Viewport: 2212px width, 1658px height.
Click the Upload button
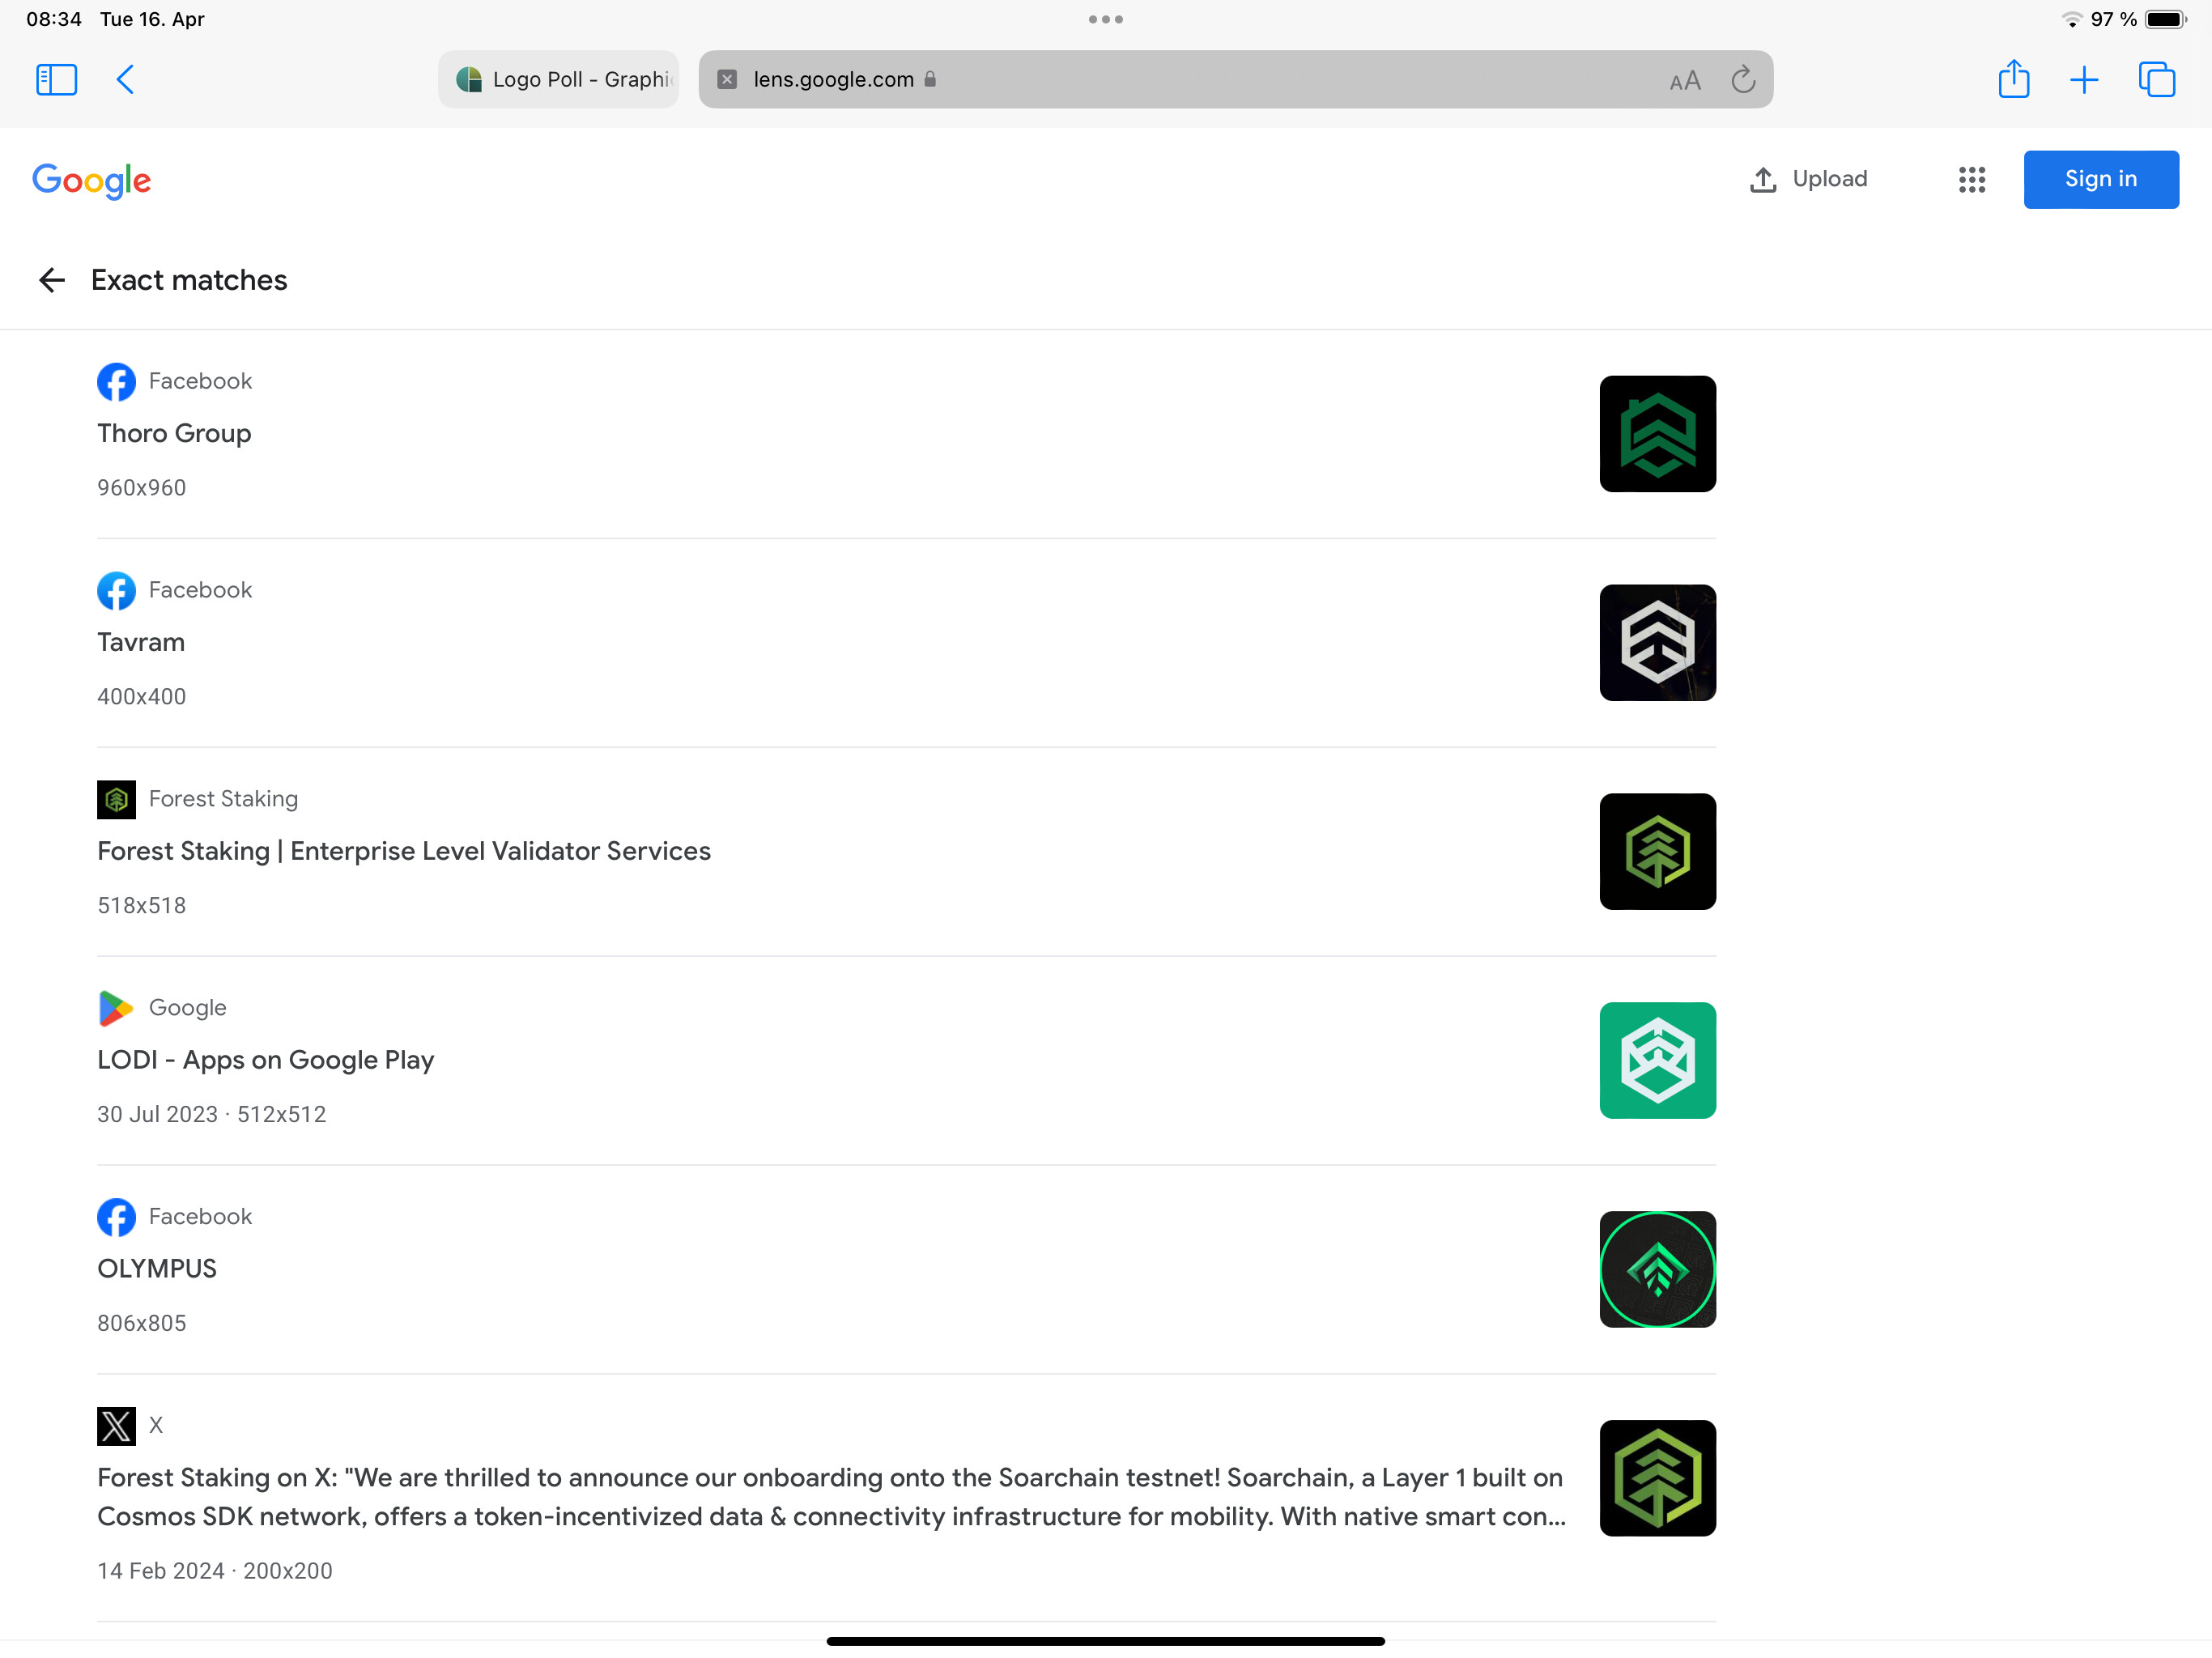click(x=1809, y=180)
